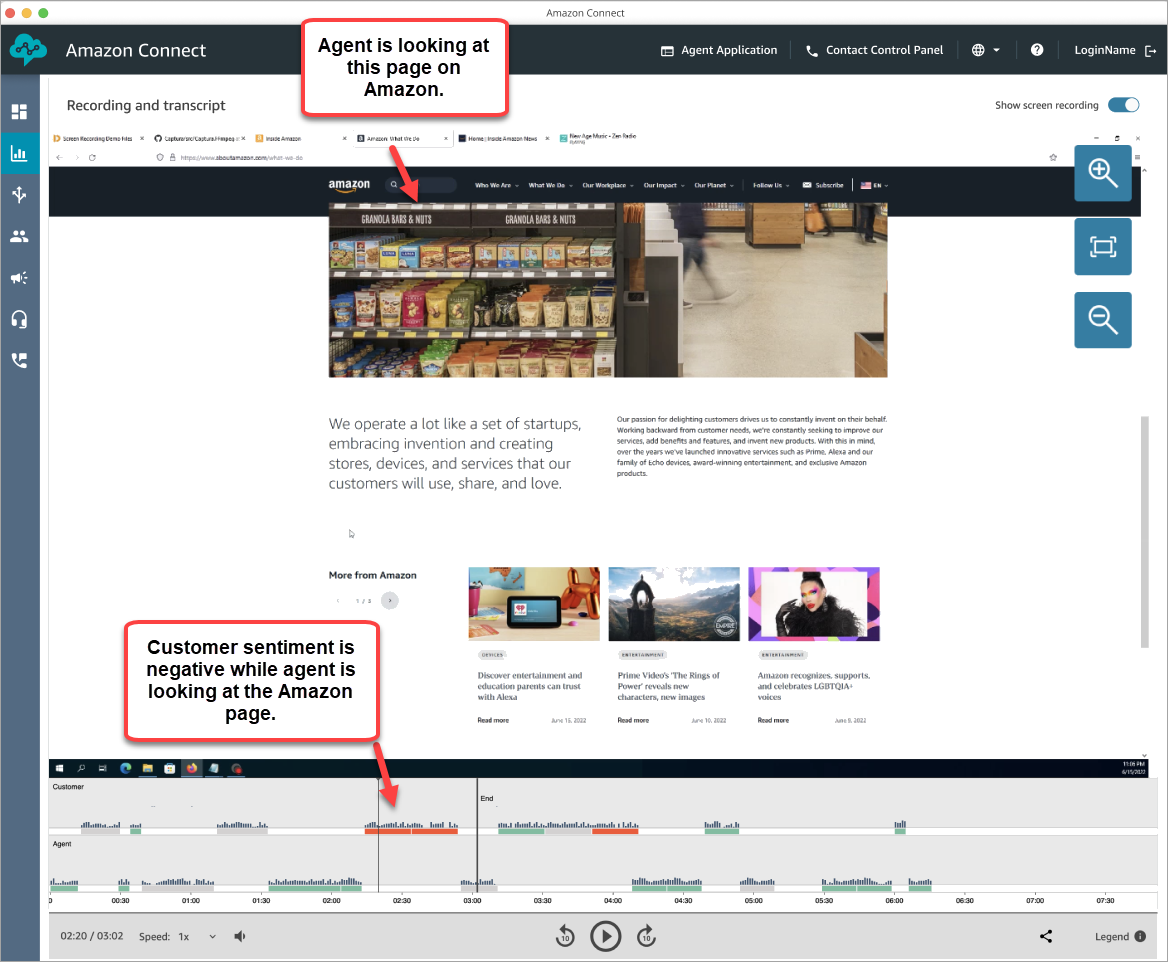This screenshot has width=1168, height=962.
Task: Toggle the Show screen recording switch
Action: (1123, 104)
